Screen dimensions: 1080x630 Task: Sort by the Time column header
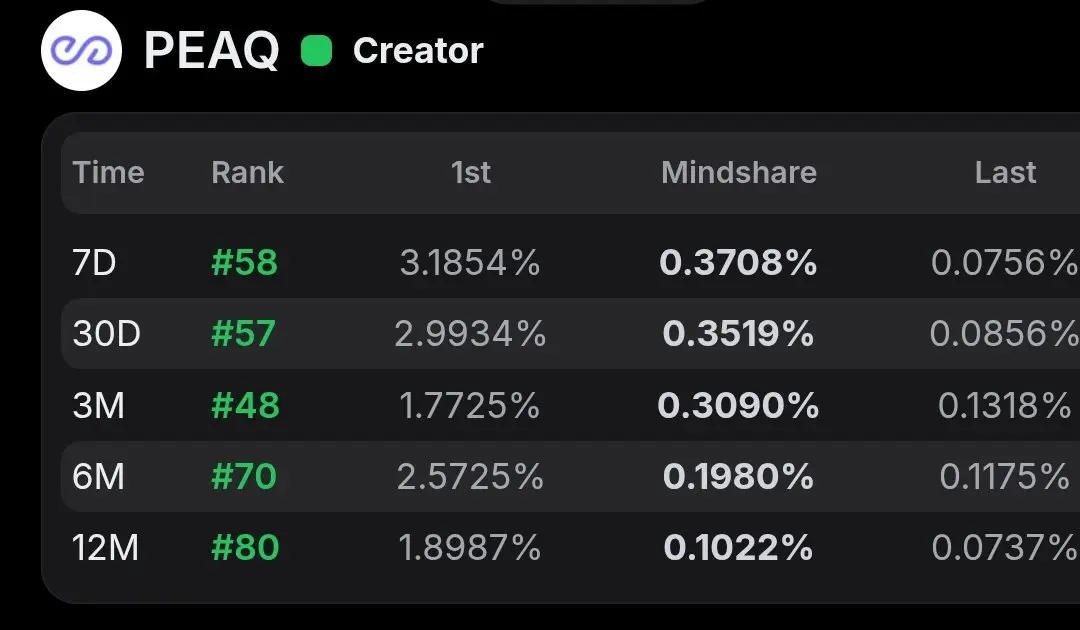tap(108, 172)
